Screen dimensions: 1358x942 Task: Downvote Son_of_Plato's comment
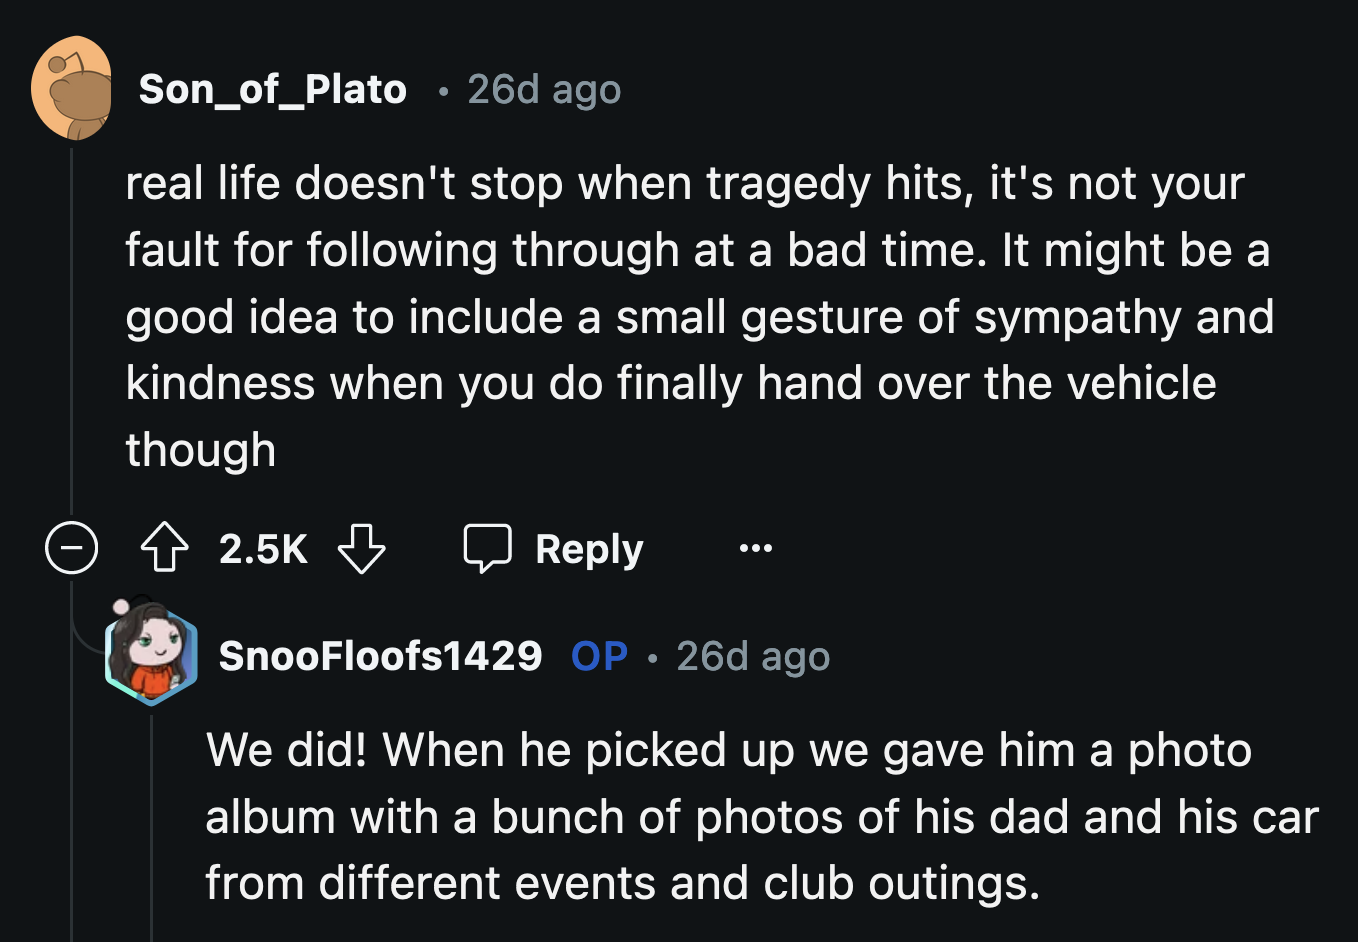click(x=363, y=547)
